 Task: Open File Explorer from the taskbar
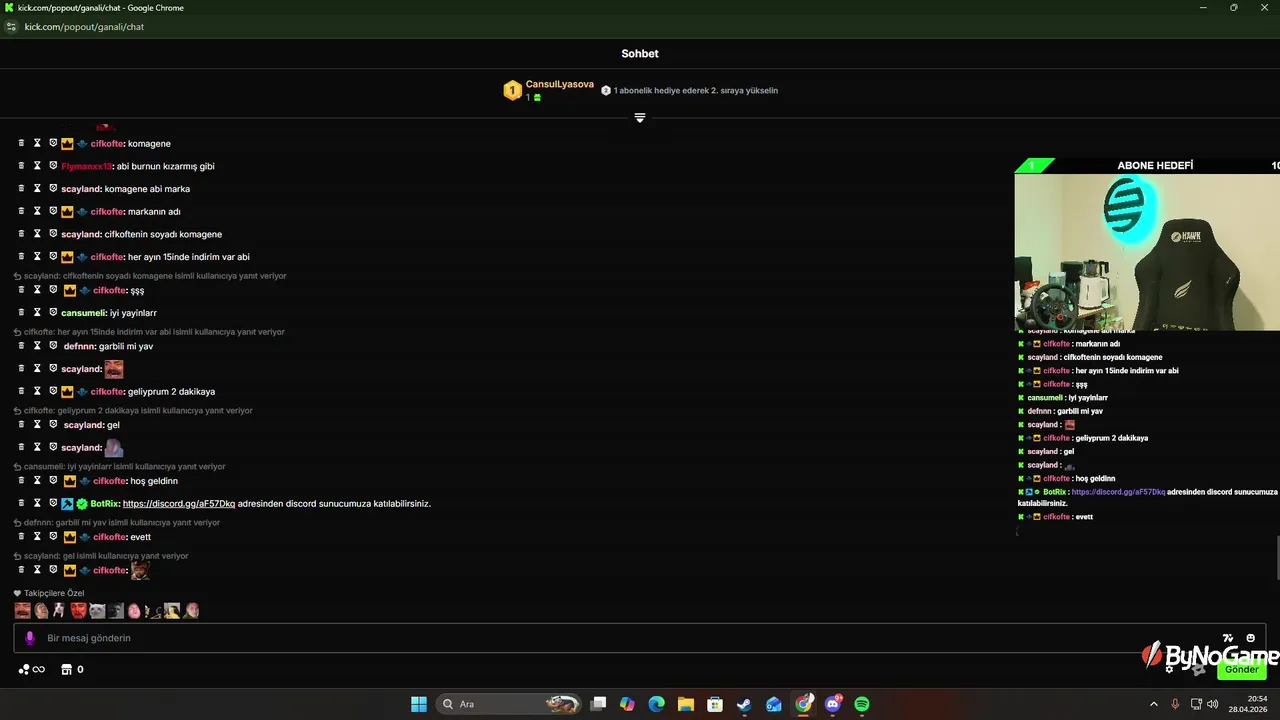point(686,704)
